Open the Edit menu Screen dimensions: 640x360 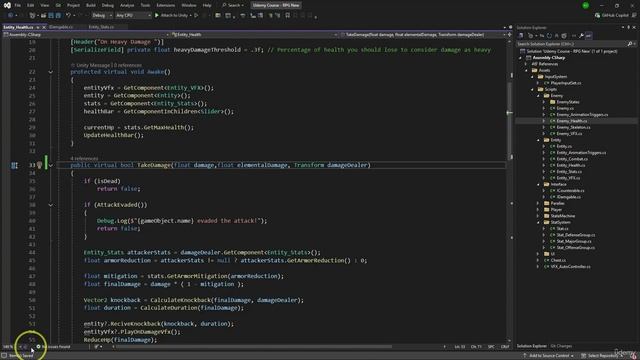[31, 5]
